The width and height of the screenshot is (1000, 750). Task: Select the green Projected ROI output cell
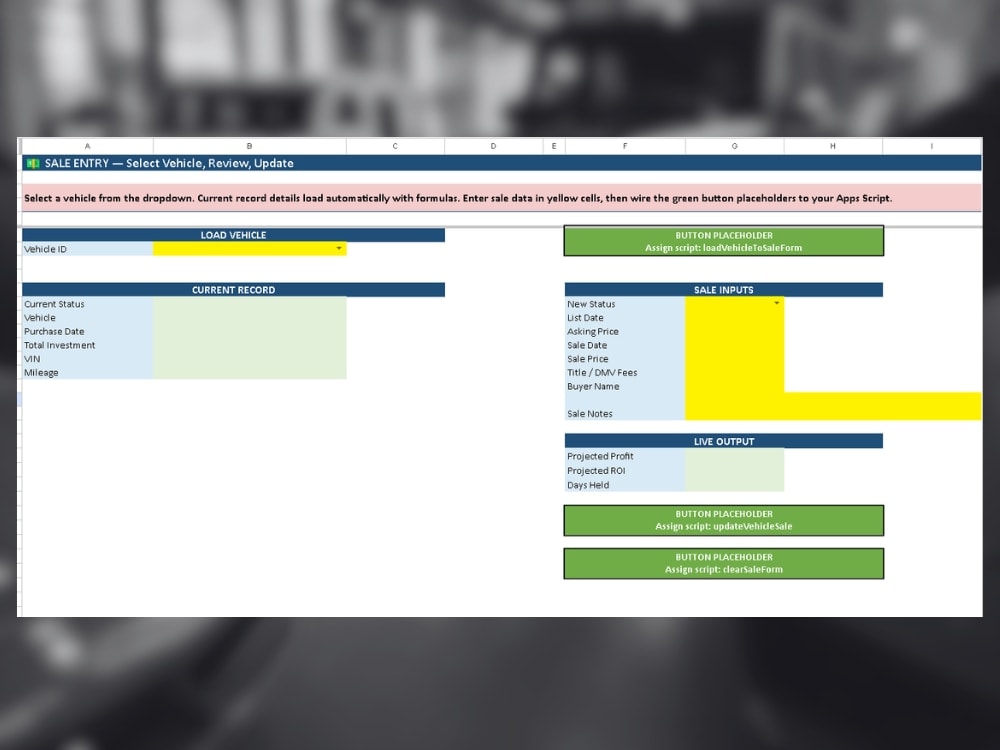point(735,471)
